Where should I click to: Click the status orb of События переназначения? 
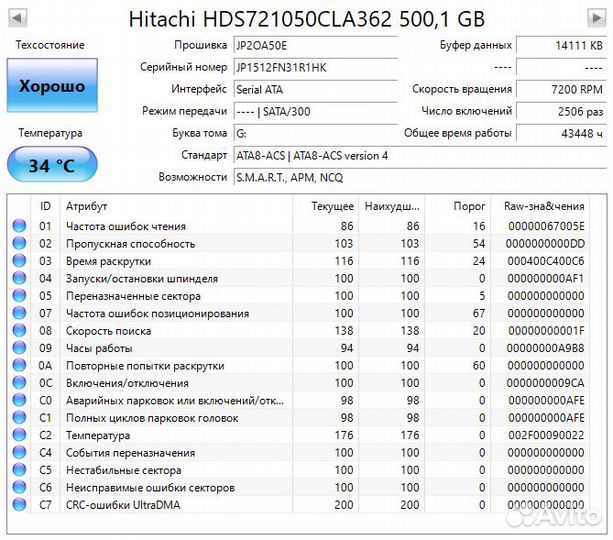pos(19,452)
